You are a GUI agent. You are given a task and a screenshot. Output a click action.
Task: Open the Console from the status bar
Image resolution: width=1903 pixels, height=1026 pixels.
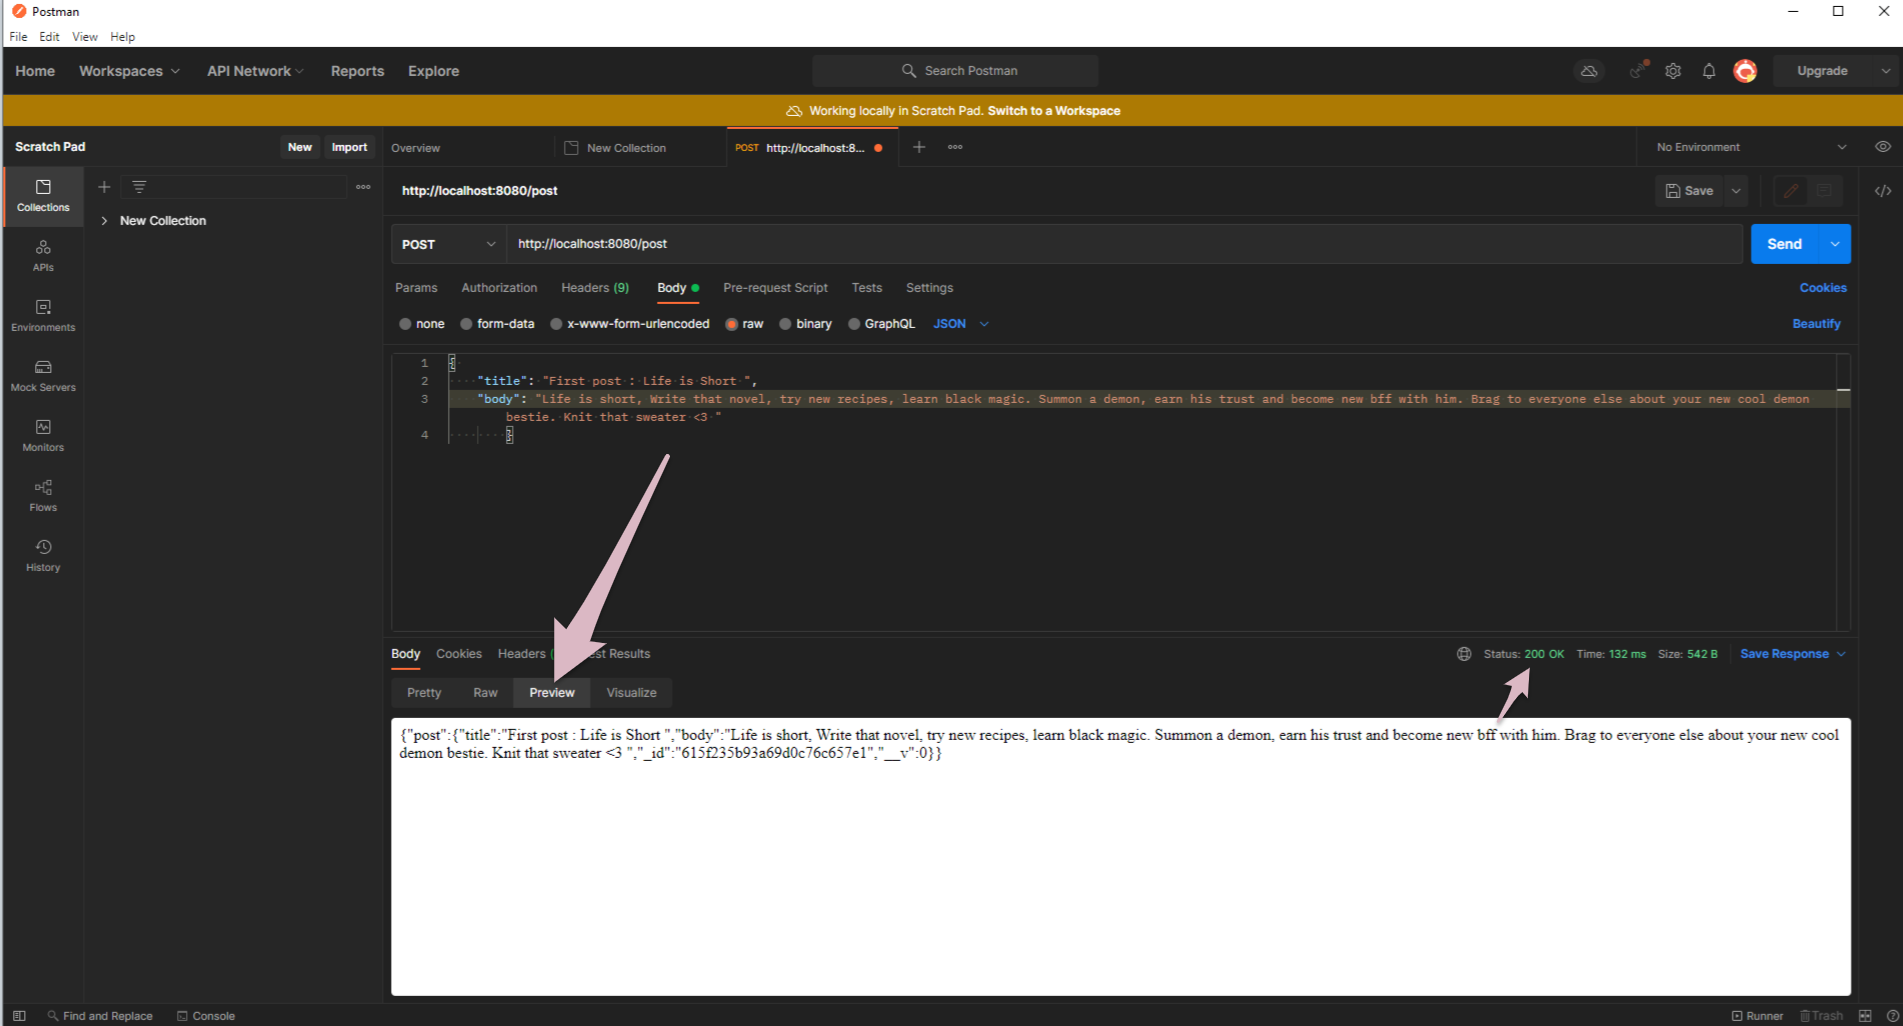pyautogui.click(x=206, y=1016)
